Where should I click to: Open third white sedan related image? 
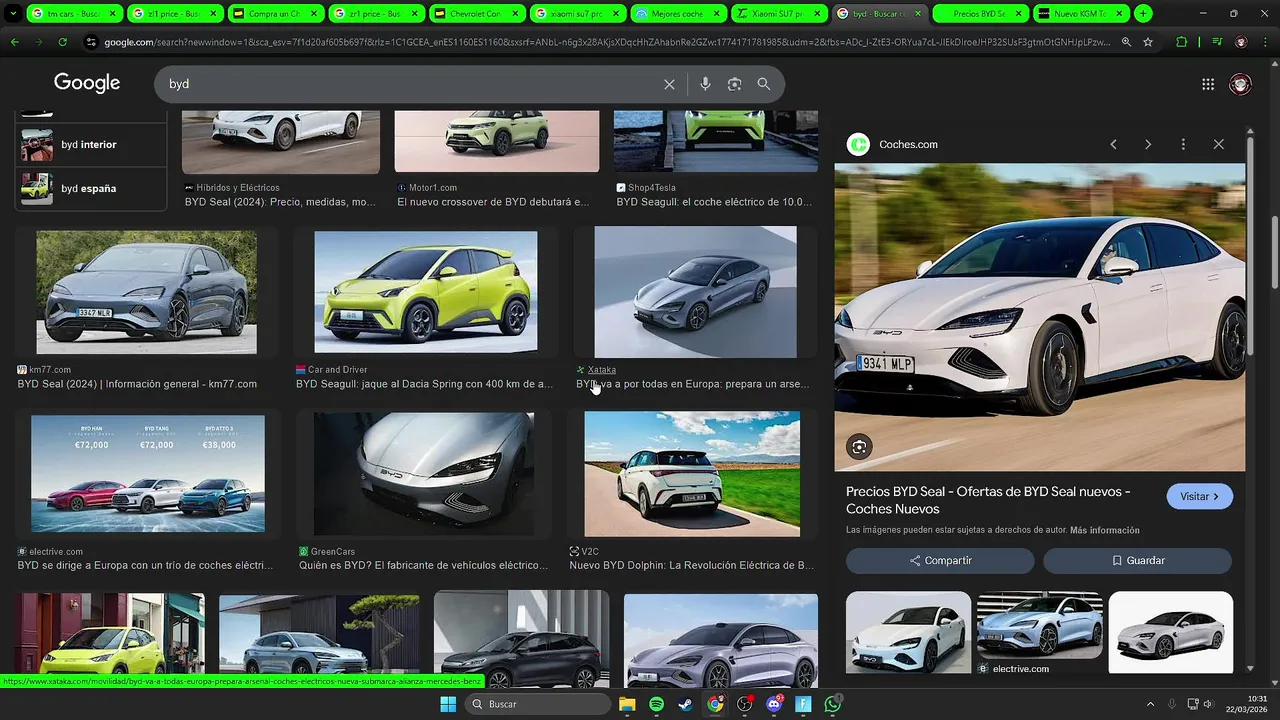point(1170,632)
